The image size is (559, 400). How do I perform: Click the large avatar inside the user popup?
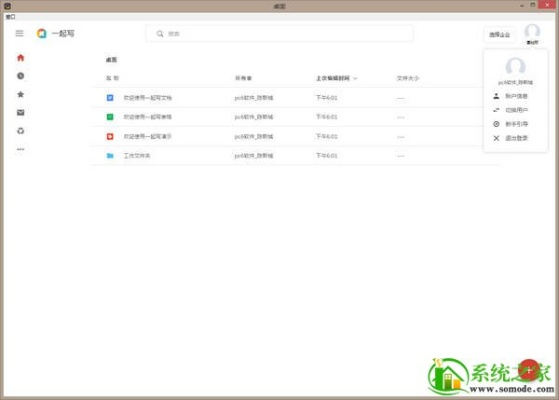pyautogui.click(x=516, y=66)
